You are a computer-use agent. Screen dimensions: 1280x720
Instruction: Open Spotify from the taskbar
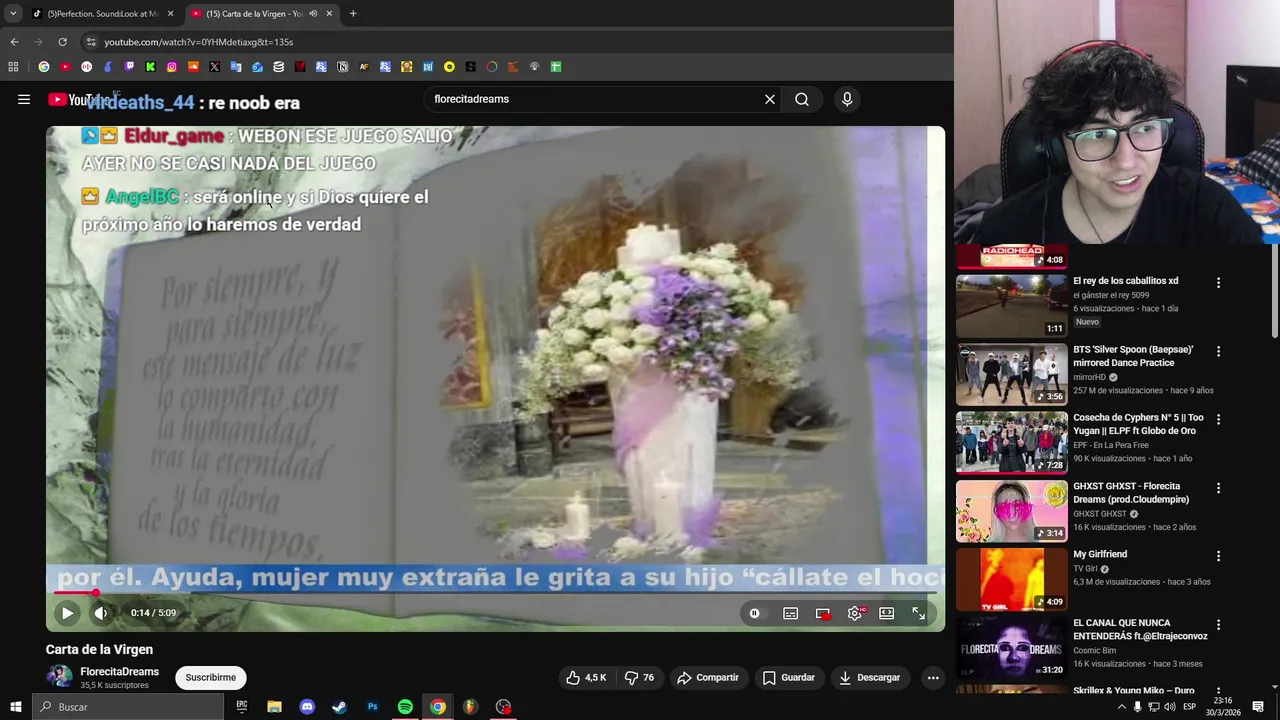(x=405, y=707)
